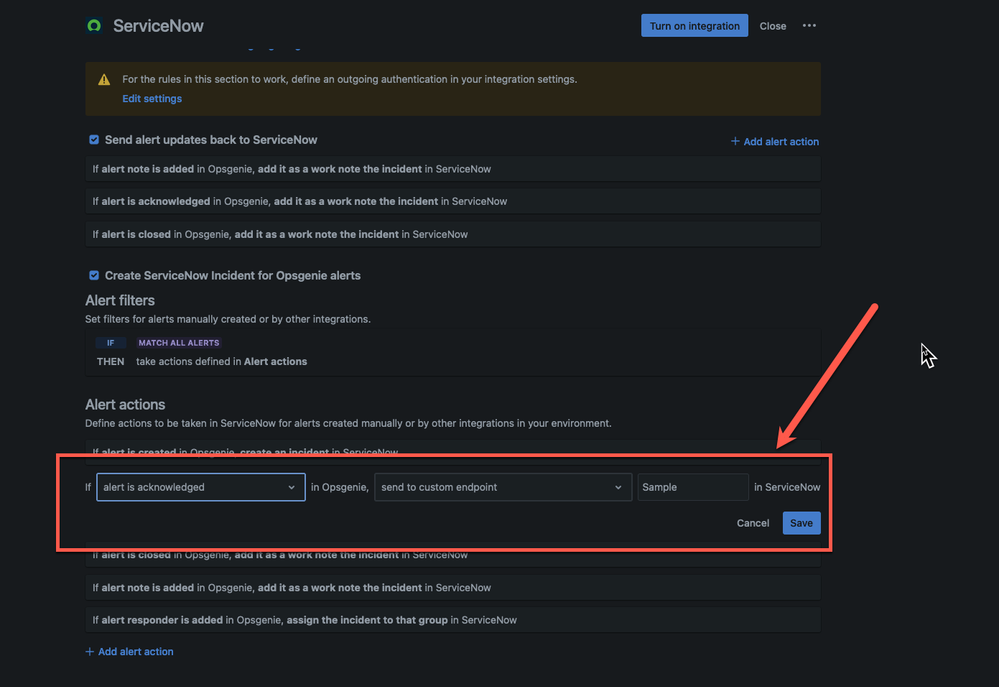The image size is (999, 687).
Task: Select the lower 'alert note is added' rule in Alert actions
Action: (x=453, y=588)
